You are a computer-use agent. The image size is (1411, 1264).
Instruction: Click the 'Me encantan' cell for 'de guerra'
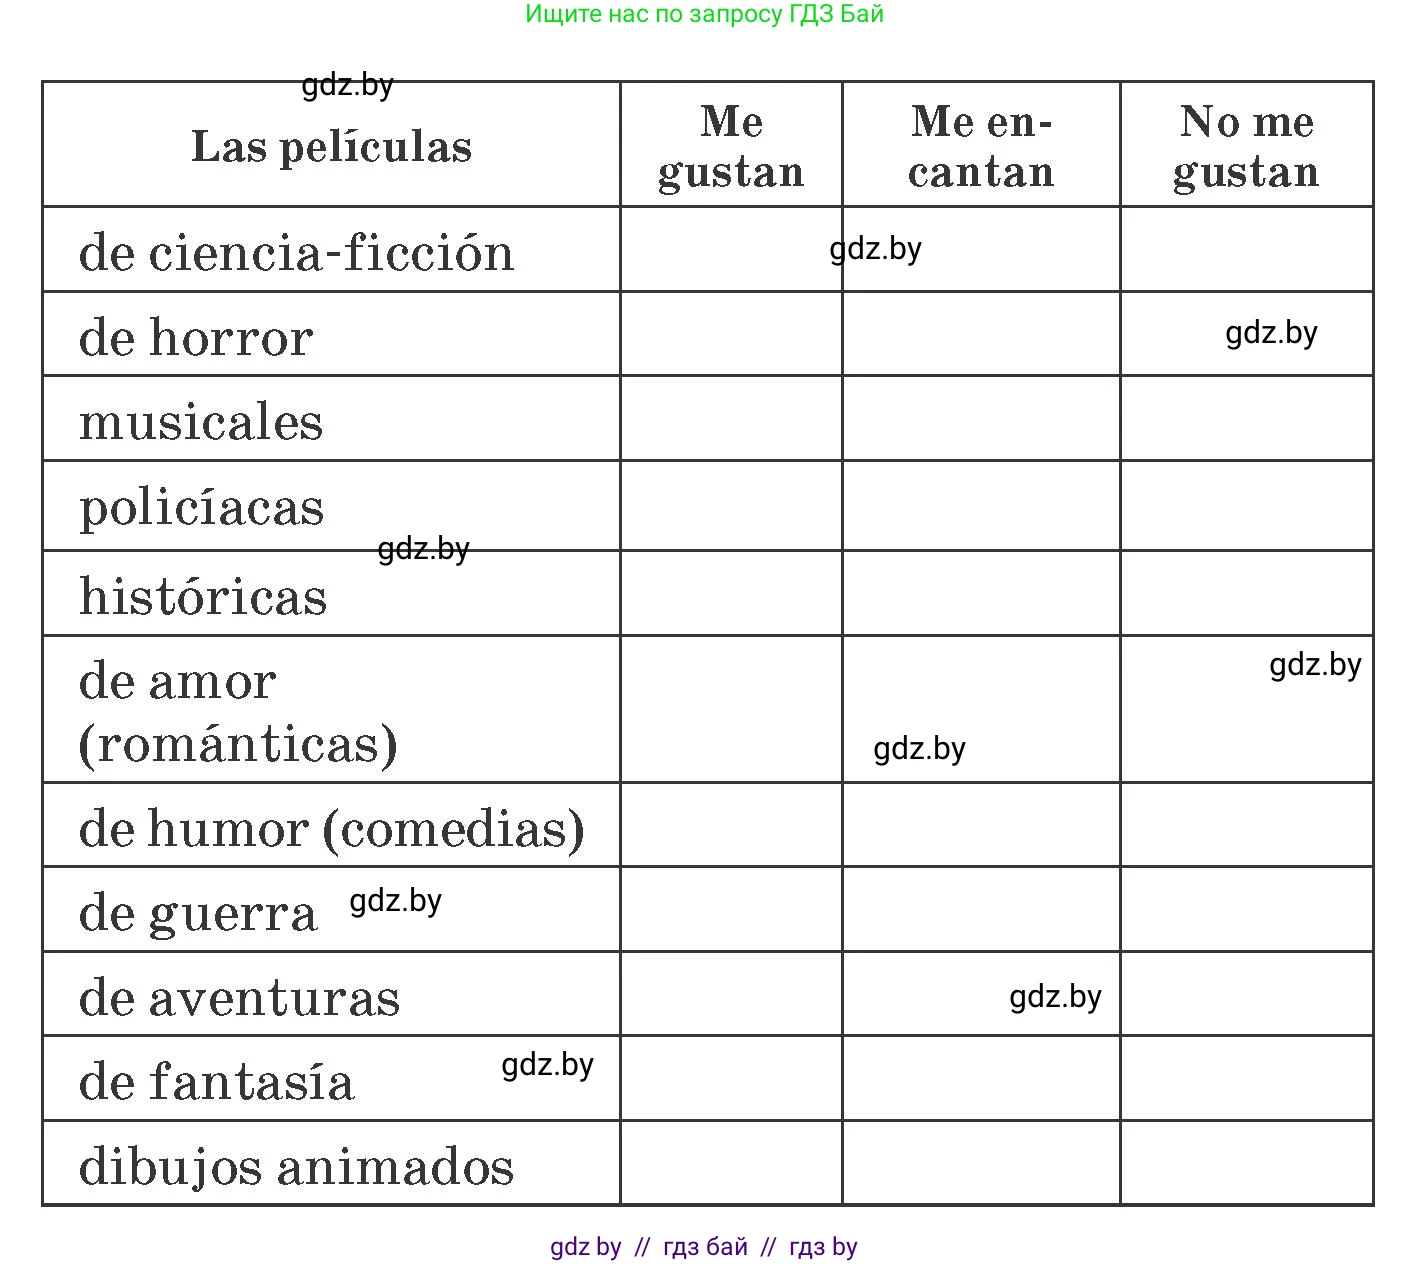coord(981,909)
